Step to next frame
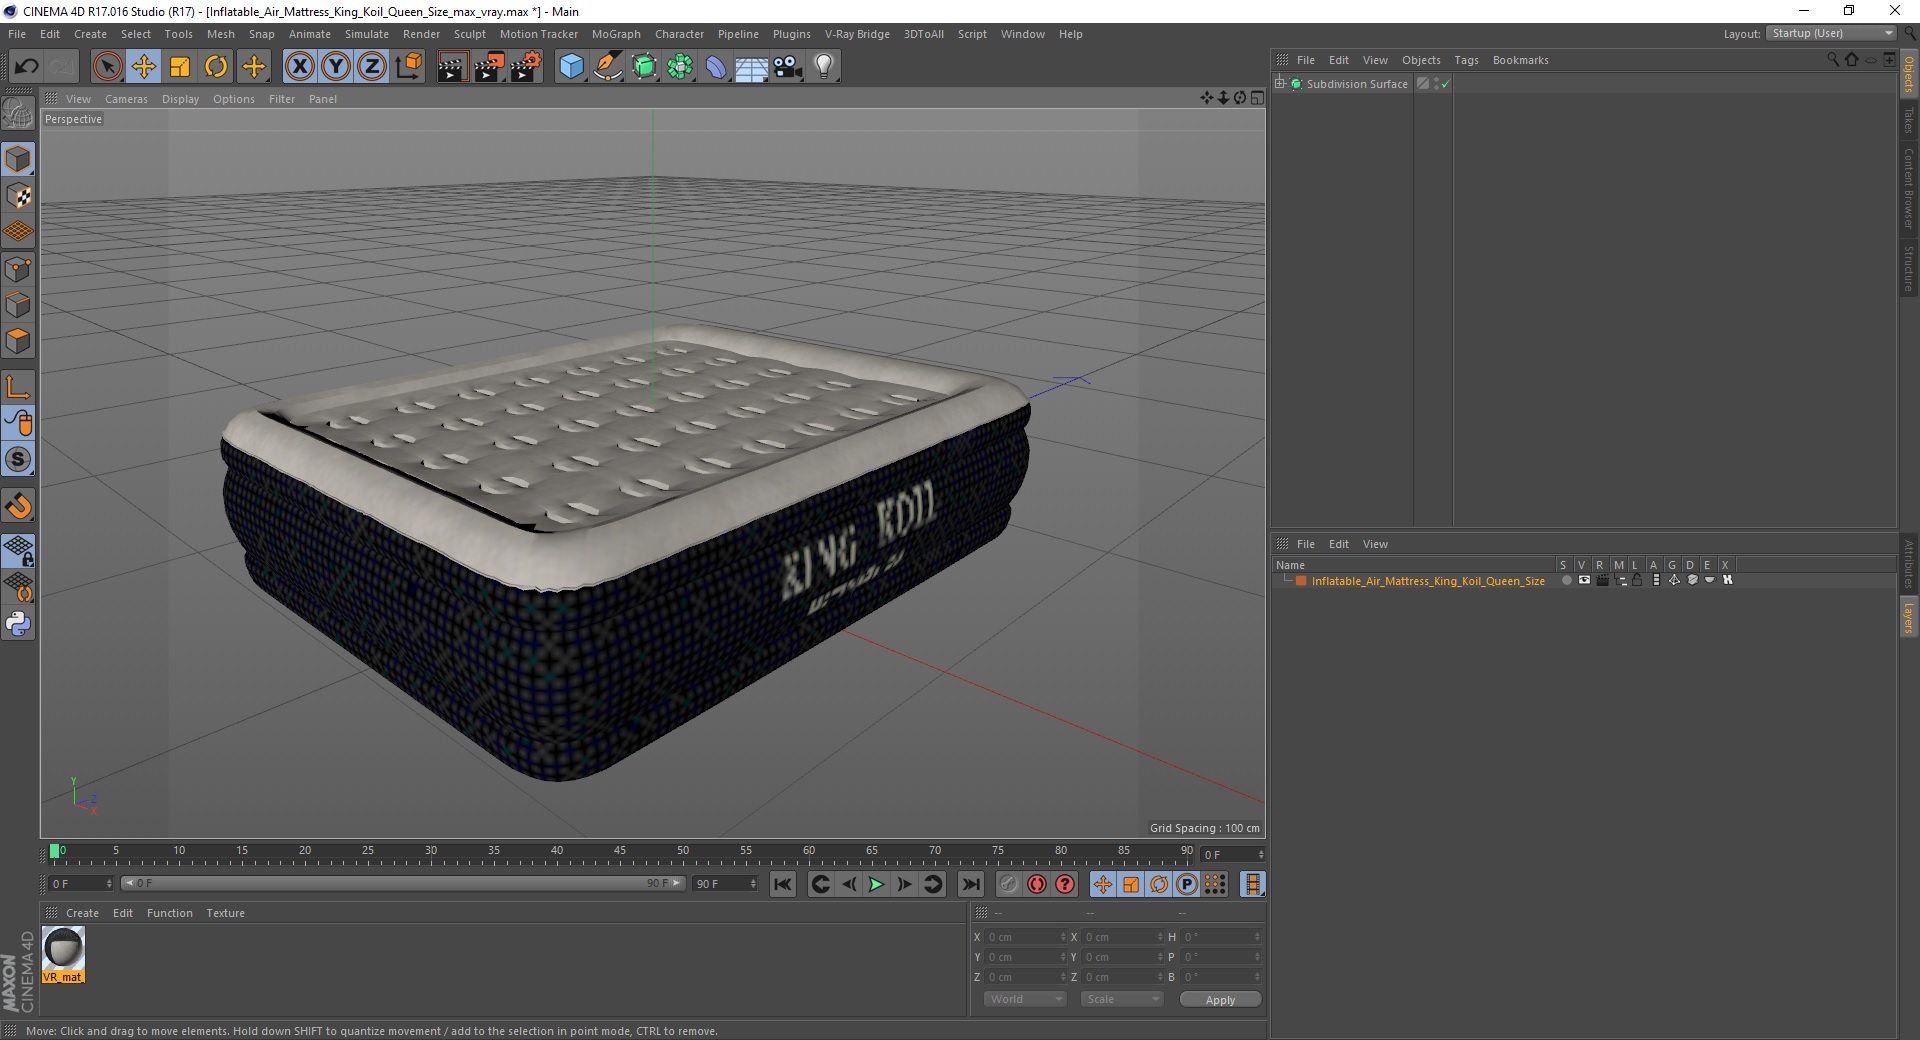This screenshot has width=1920, height=1040. point(904,884)
